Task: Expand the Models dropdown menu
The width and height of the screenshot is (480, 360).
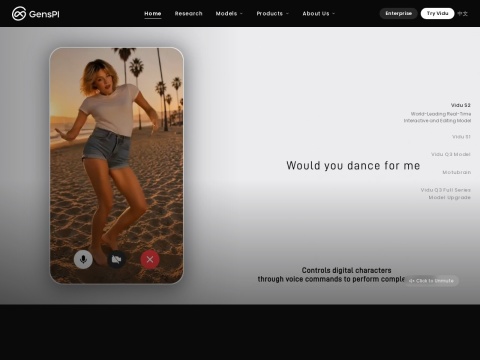Action: [229, 13]
